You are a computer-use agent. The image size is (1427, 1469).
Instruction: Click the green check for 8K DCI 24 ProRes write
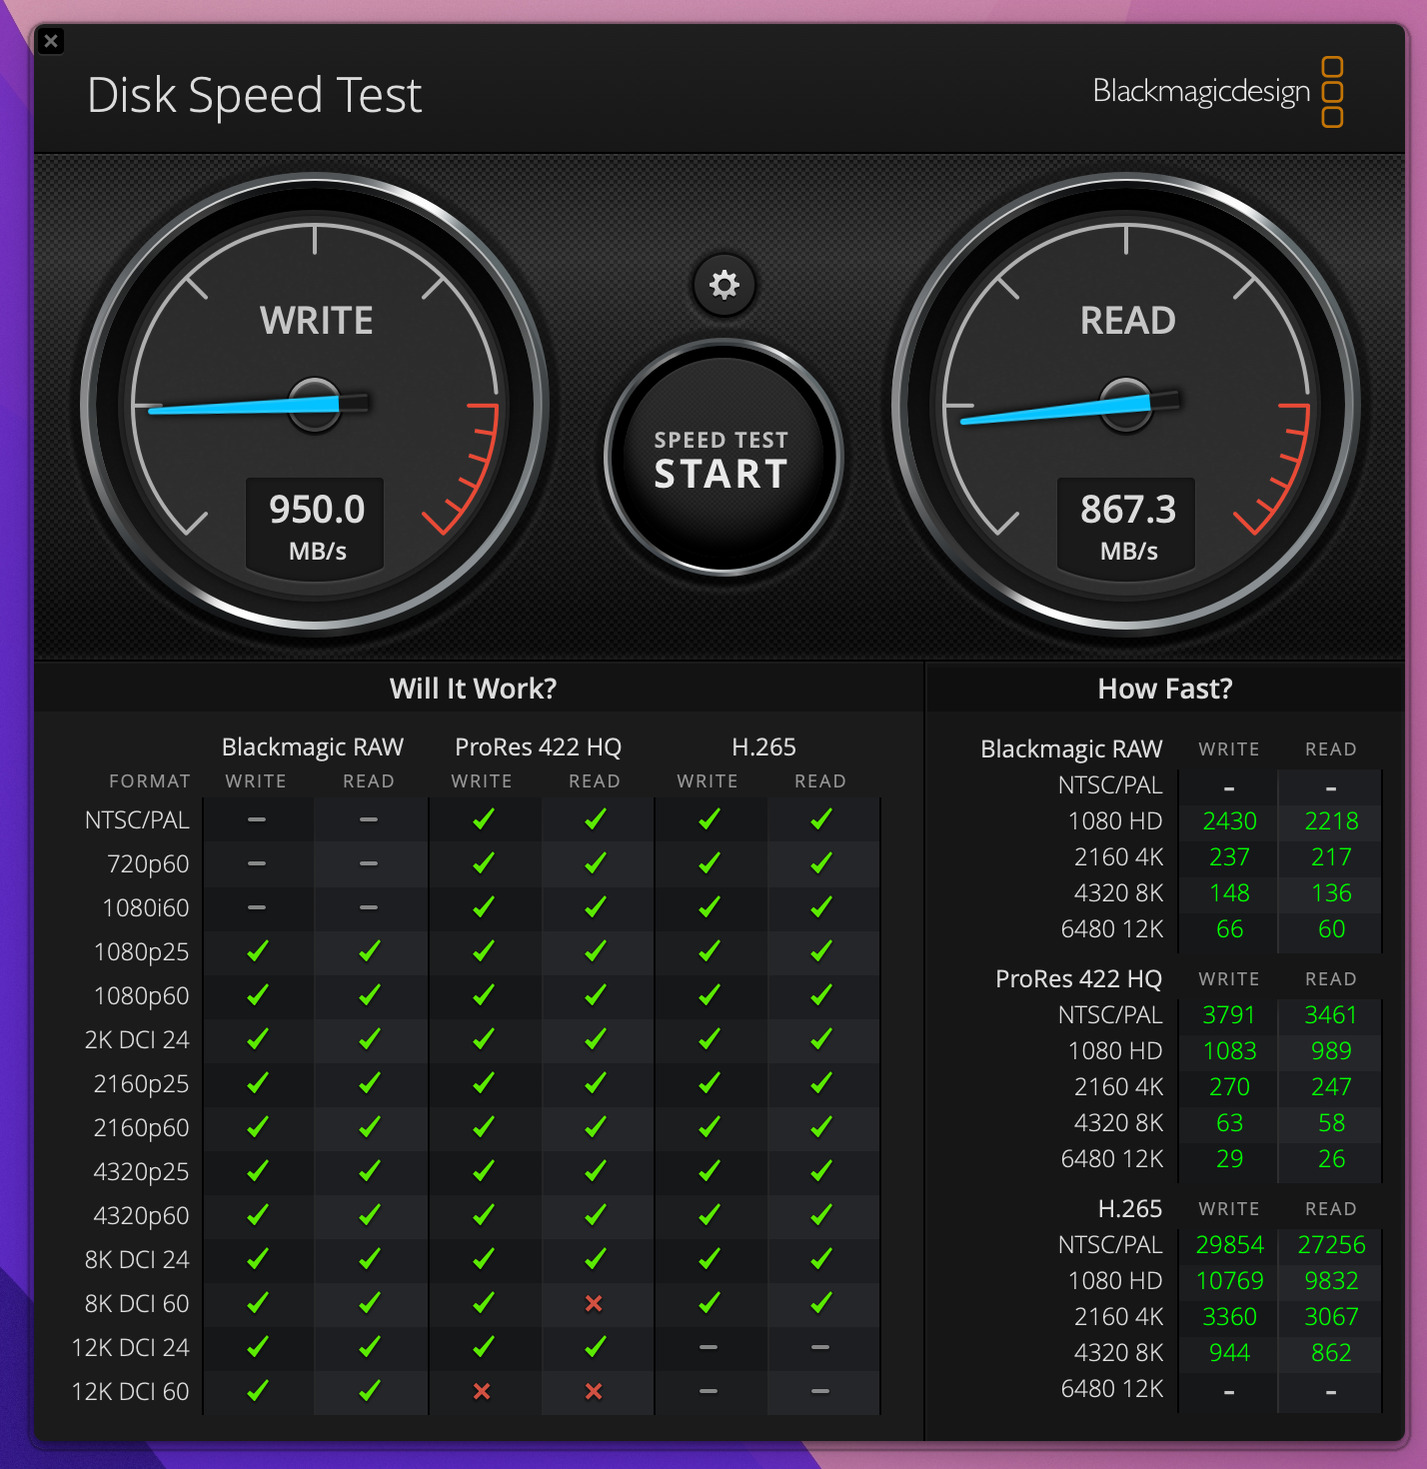tap(483, 1259)
